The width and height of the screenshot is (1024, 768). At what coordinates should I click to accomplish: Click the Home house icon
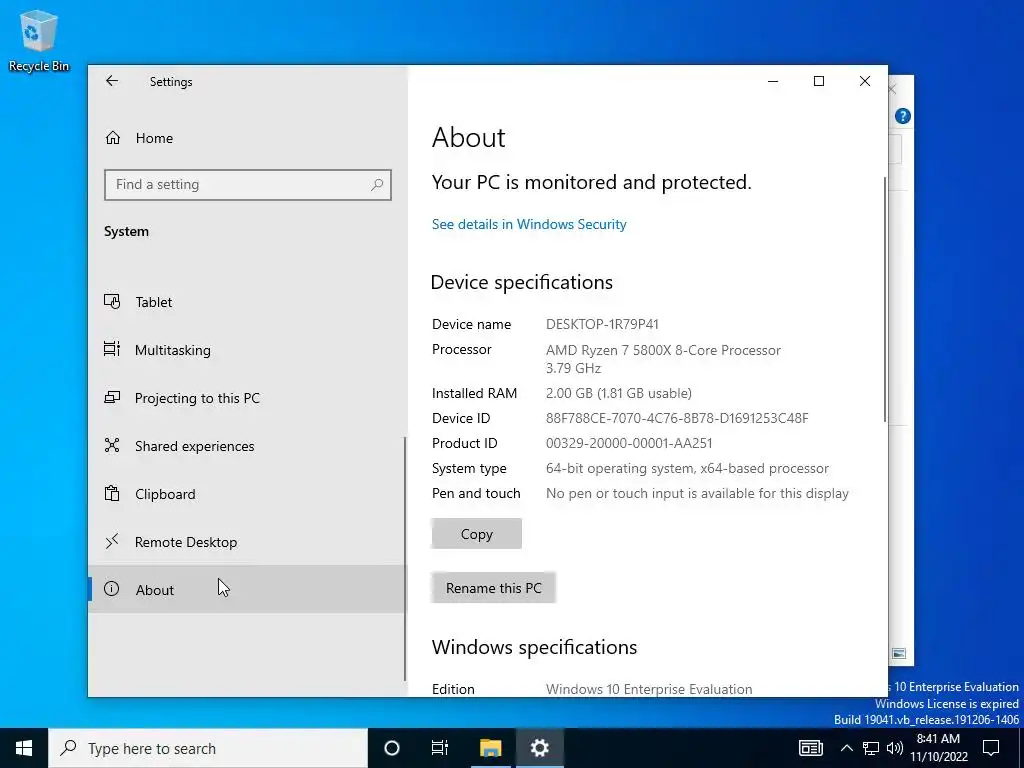coord(113,137)
